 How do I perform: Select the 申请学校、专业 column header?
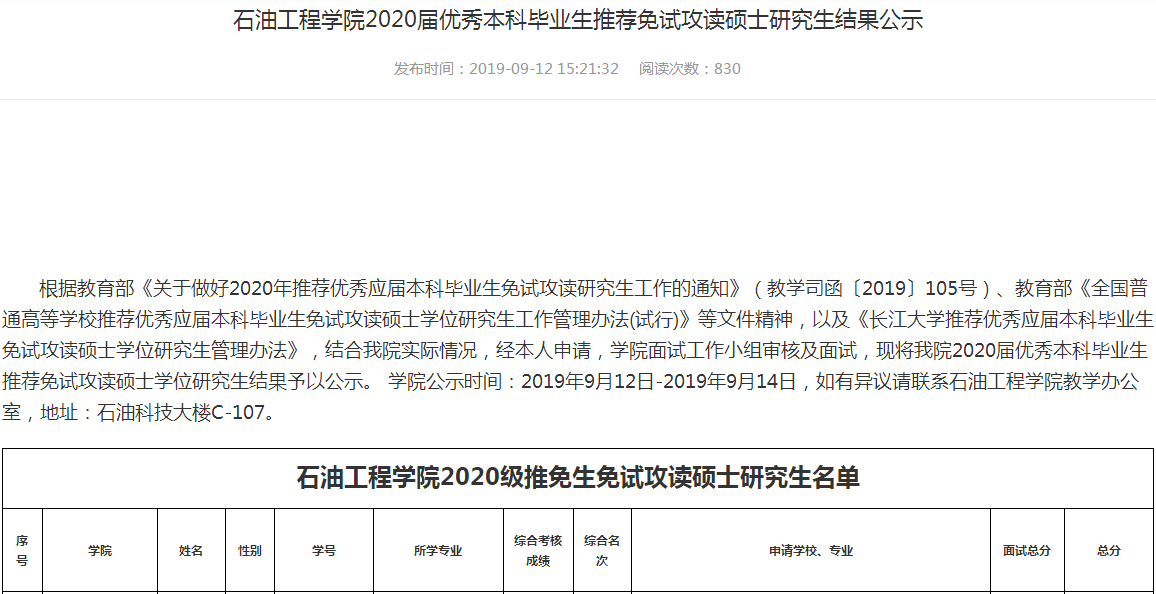coord(811,550)
